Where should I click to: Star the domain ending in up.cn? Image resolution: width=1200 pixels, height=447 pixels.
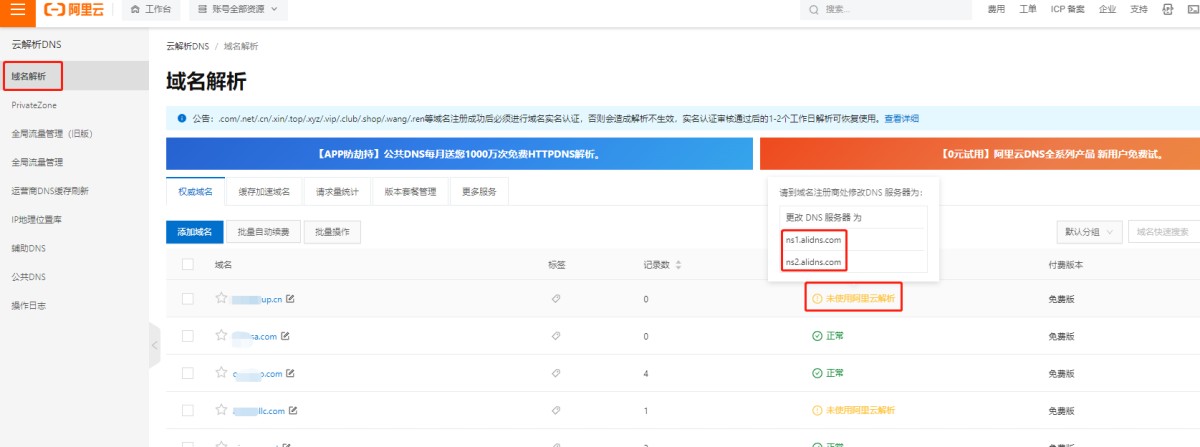[x=222, y=298]
